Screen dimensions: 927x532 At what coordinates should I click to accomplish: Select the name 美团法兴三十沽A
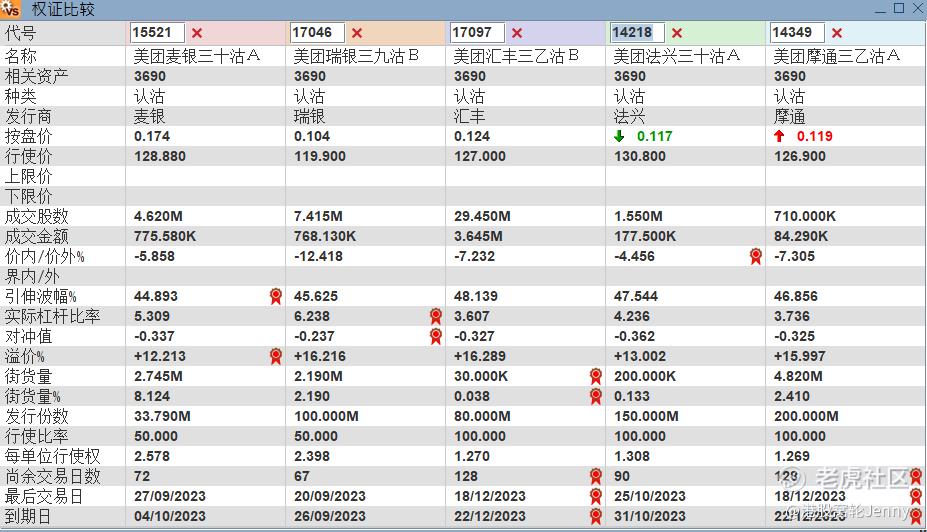677,56
